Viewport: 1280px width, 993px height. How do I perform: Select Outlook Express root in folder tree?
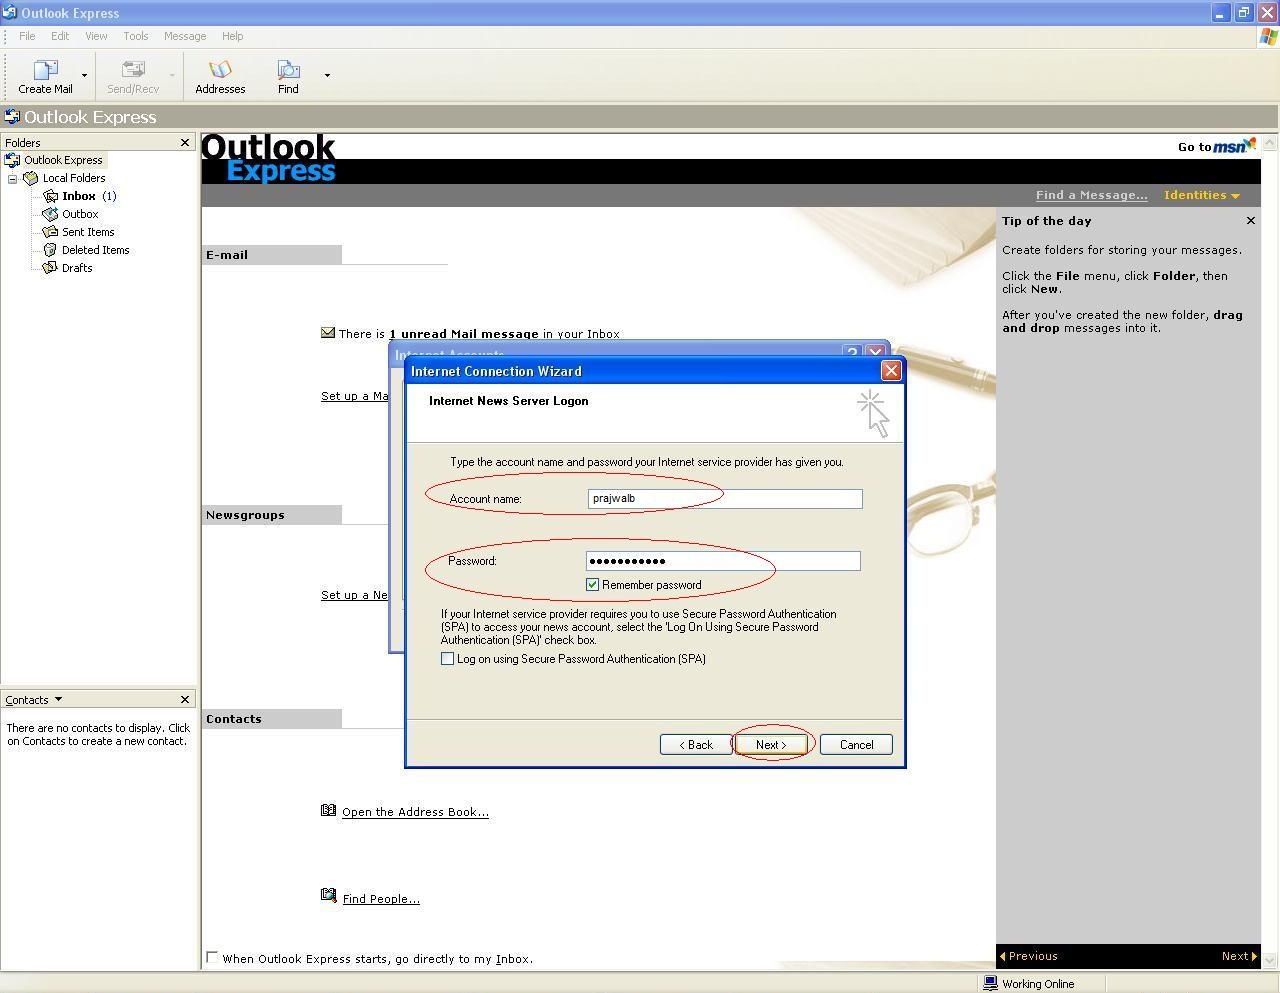[x=62, y=160]
